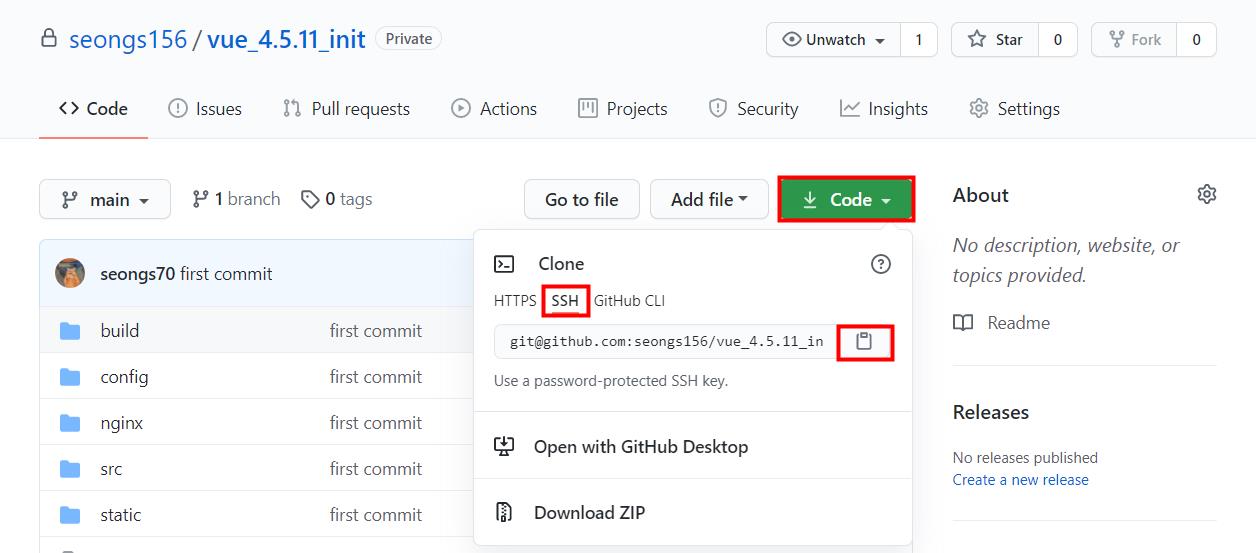Click the star count 0
This screenshot has width=1256, height=553.
pos(1057,40)
